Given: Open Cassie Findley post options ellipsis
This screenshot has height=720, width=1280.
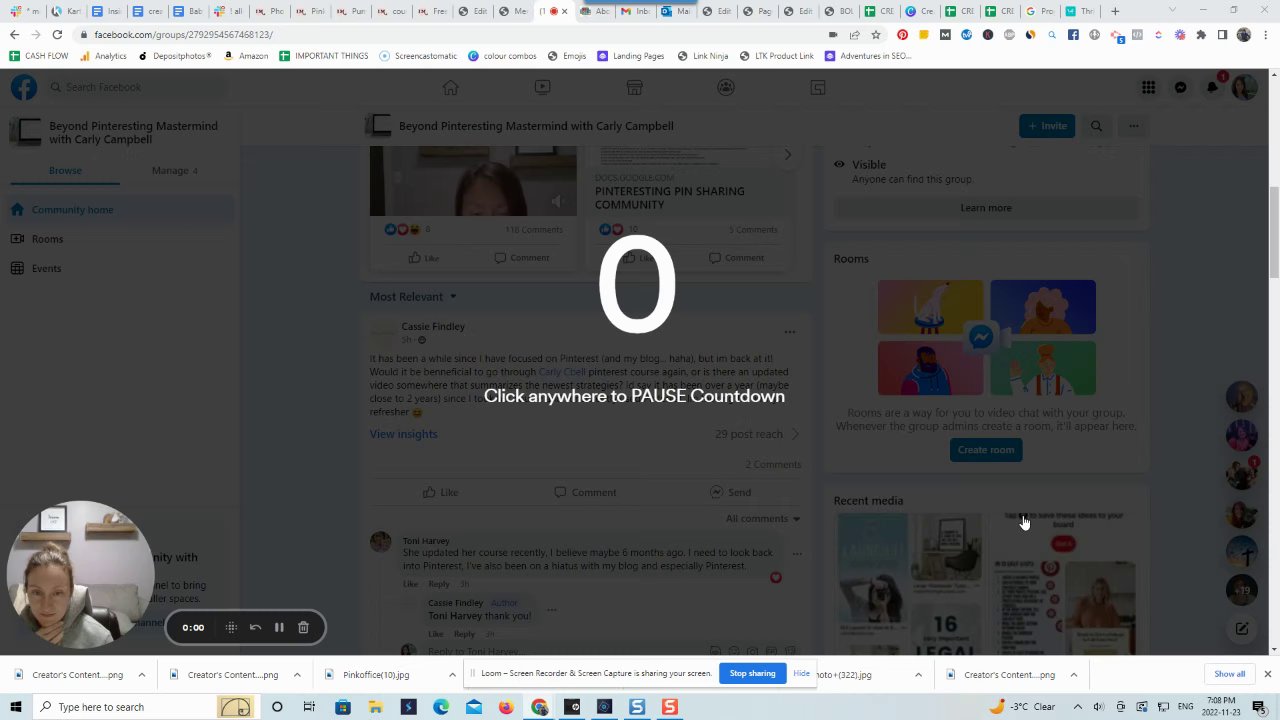Looking at the screenshot, I should point(790,332).
